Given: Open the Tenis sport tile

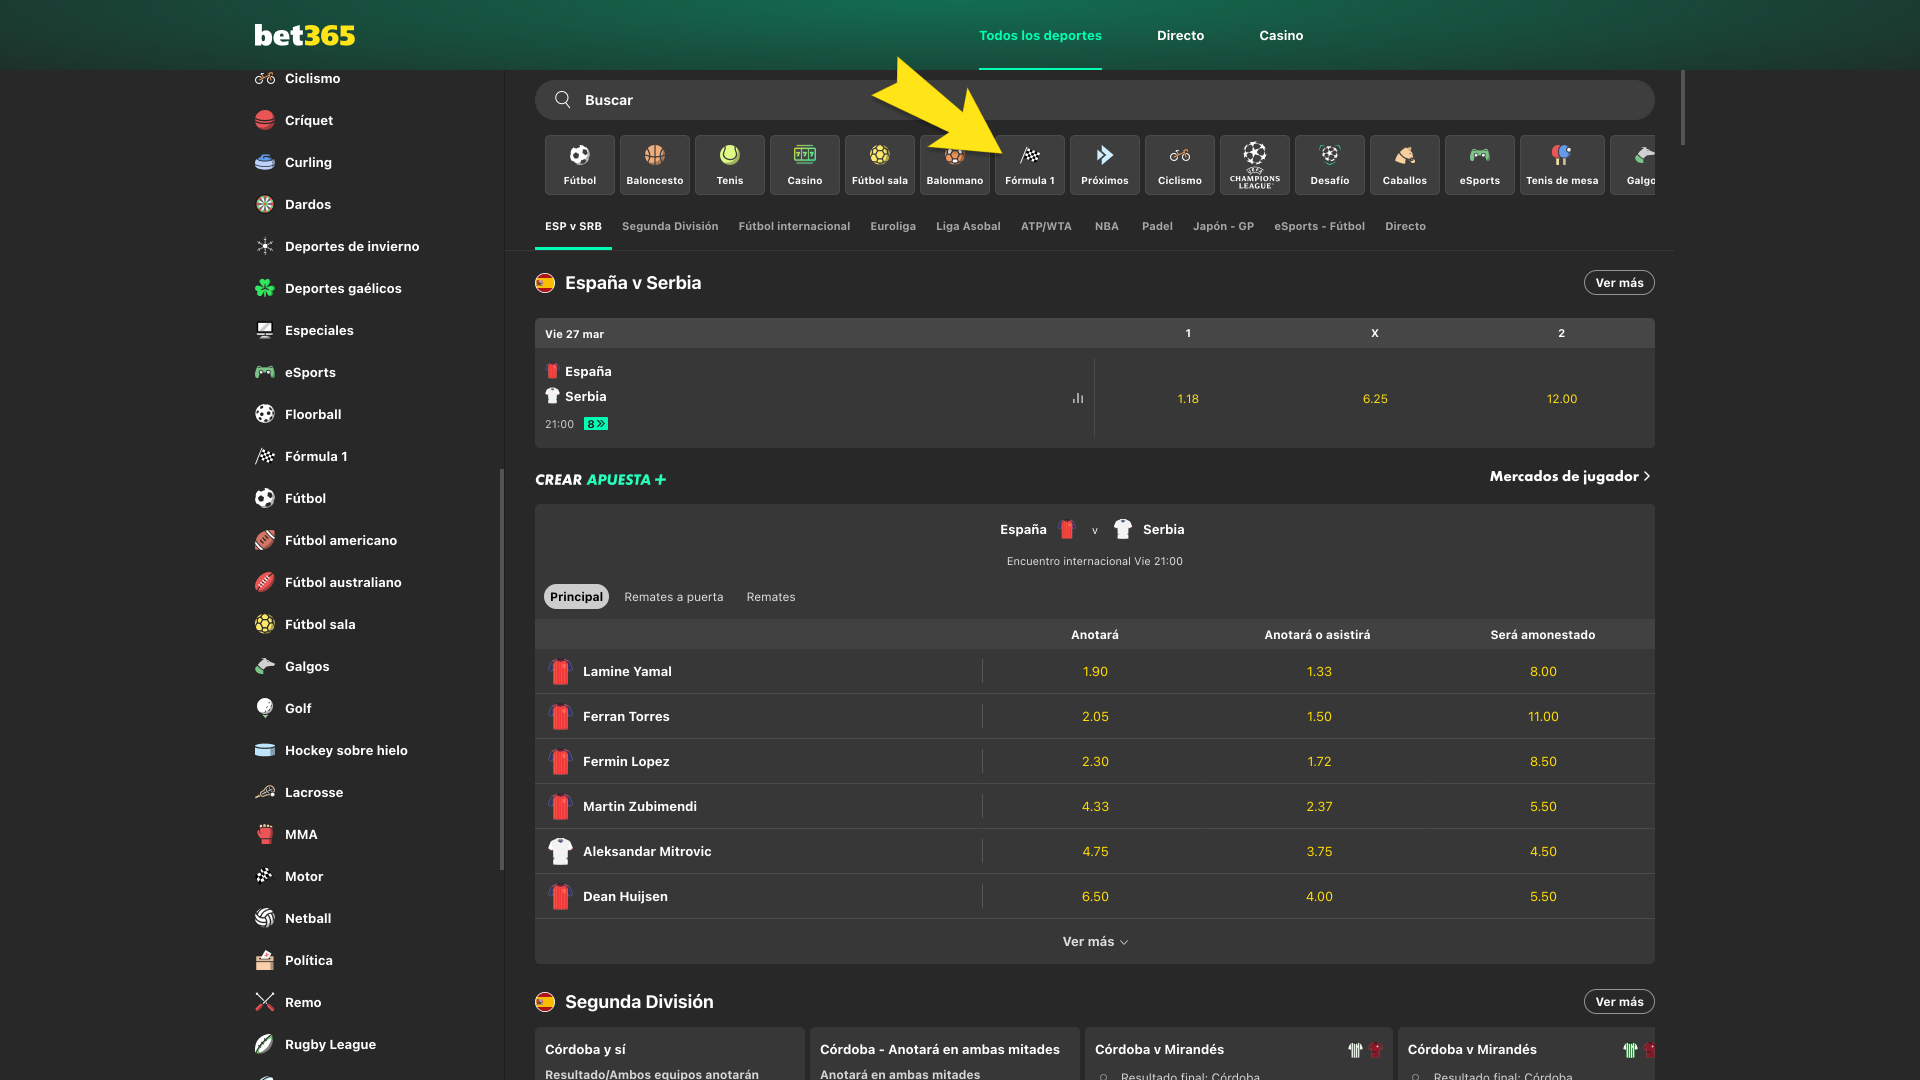Looking at the screenshot, I should pos(729,165).
